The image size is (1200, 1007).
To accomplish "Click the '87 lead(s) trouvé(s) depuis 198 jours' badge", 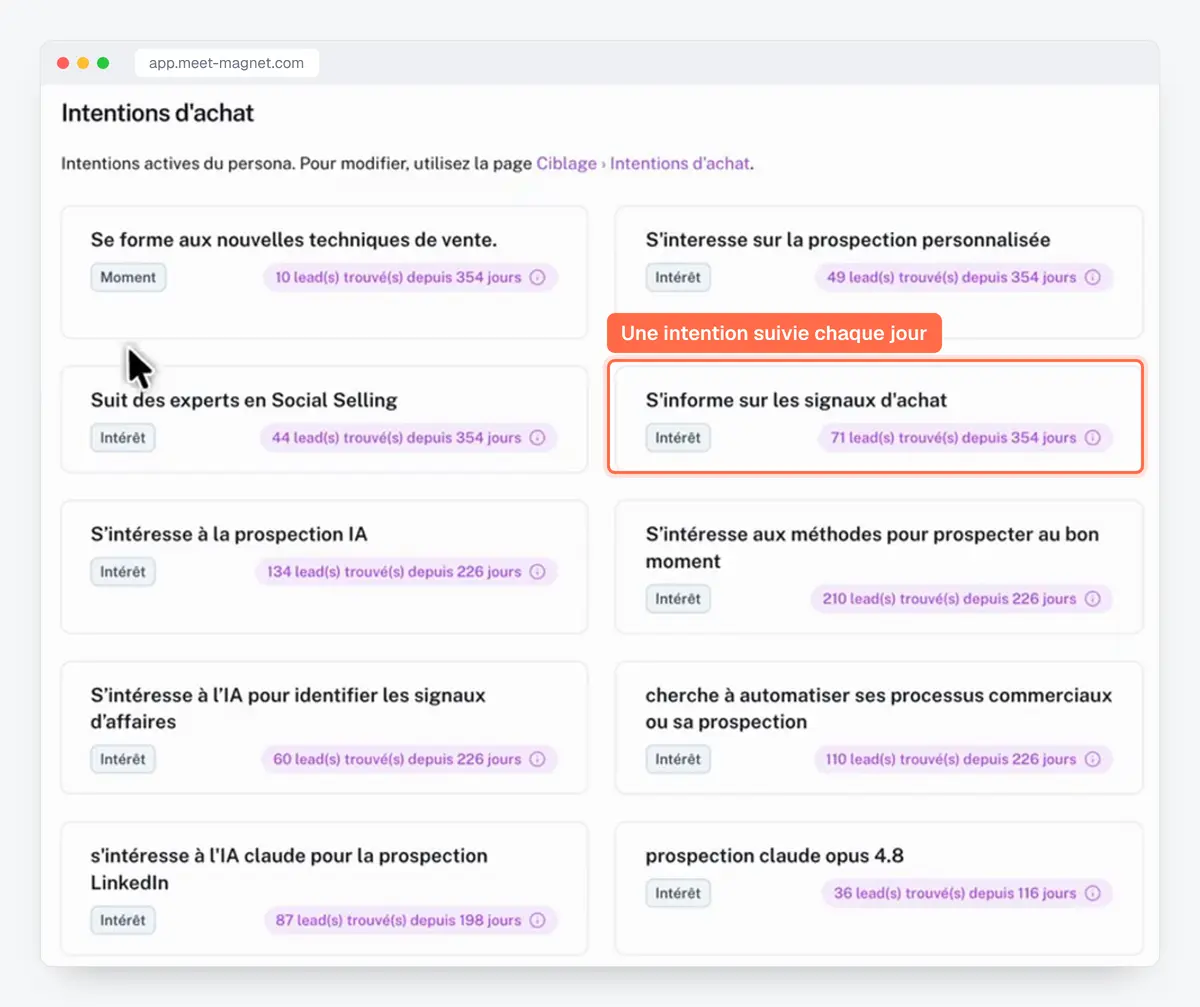I will 411,920.
